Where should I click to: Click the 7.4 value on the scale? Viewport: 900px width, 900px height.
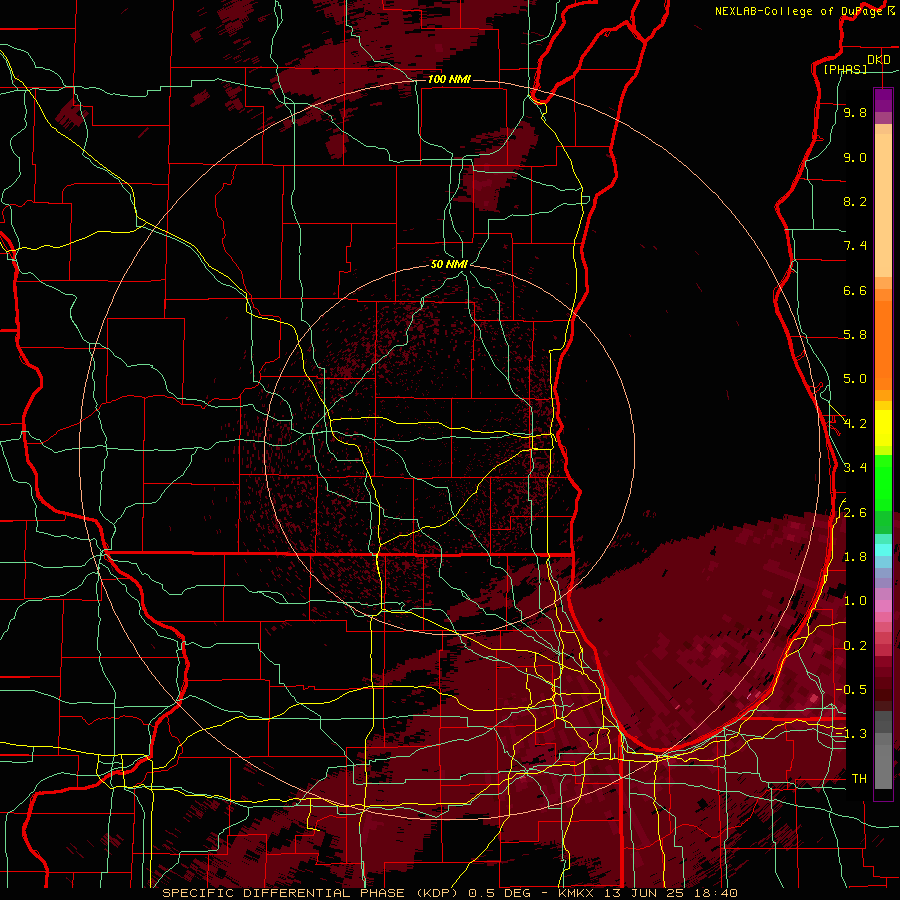[x=855, y=246]
